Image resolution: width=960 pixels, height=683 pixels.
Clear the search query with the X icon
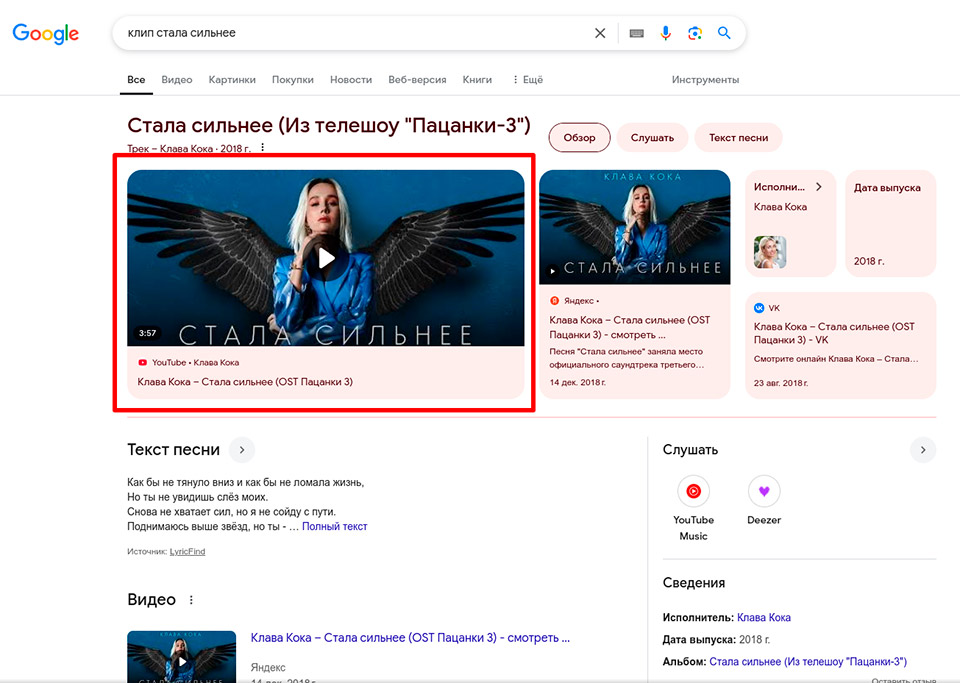click(x=600, y=33)
